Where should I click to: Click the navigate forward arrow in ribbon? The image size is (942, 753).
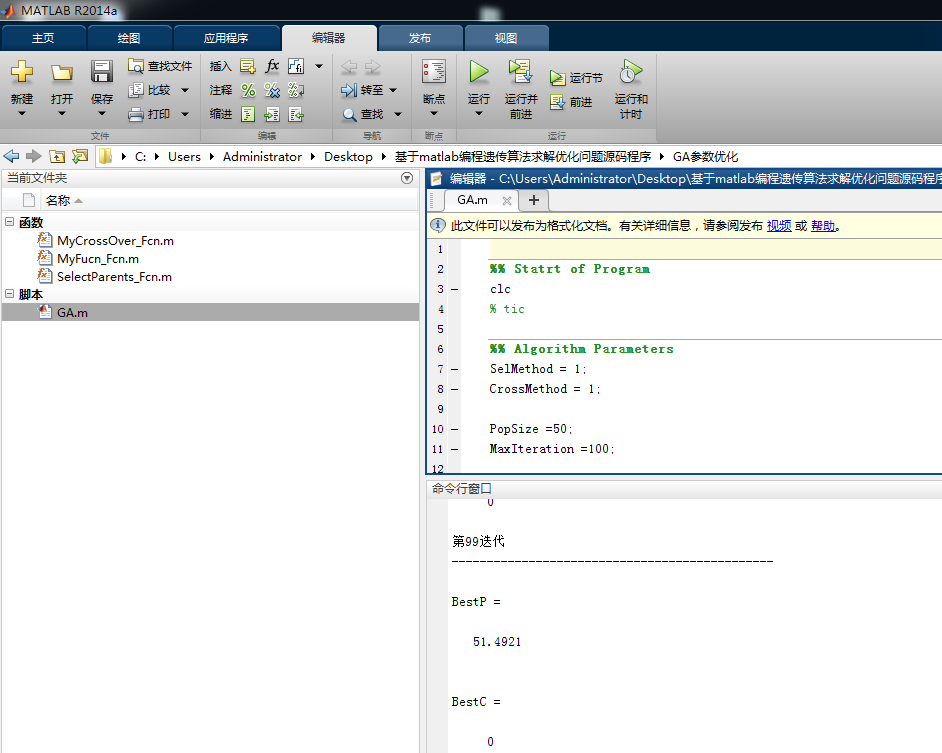372,67
